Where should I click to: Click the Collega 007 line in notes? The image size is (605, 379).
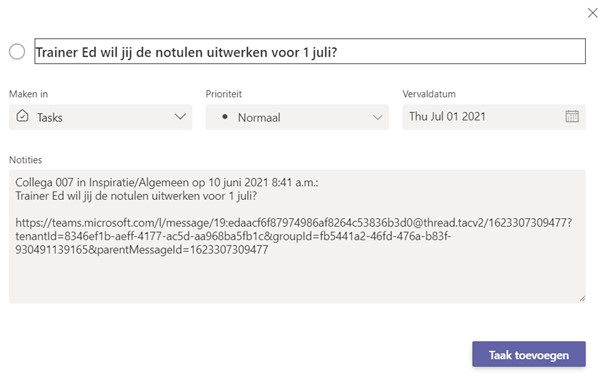point(167,182)
